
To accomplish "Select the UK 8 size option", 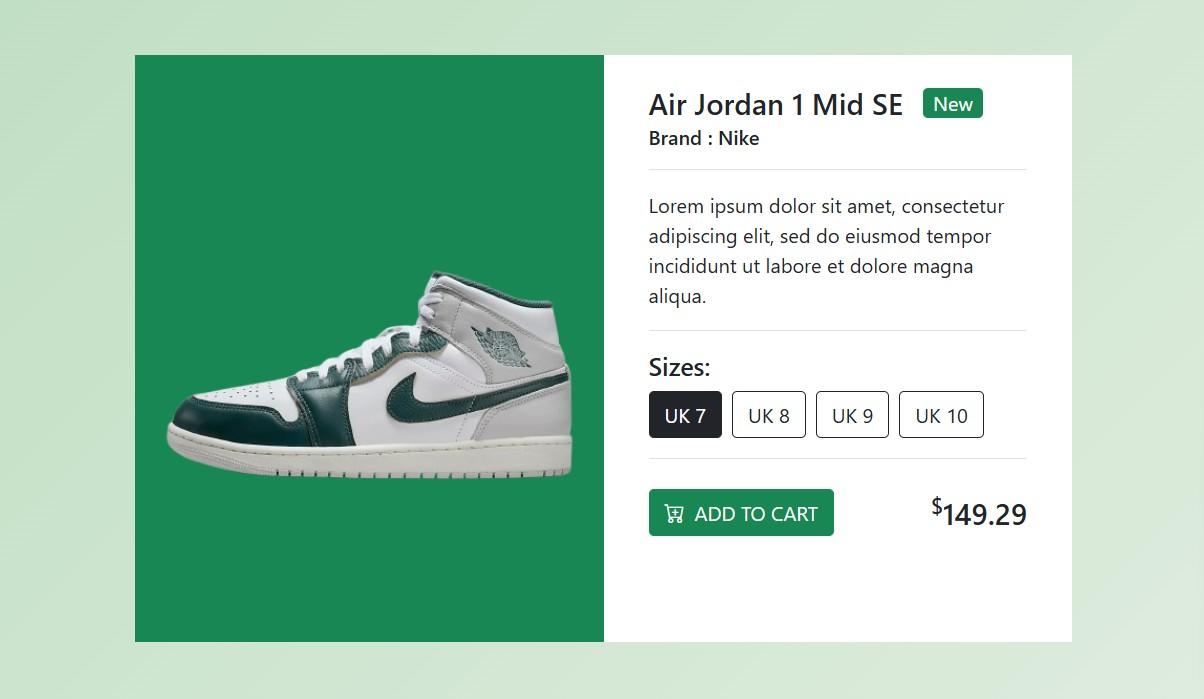I will [768, 414].
